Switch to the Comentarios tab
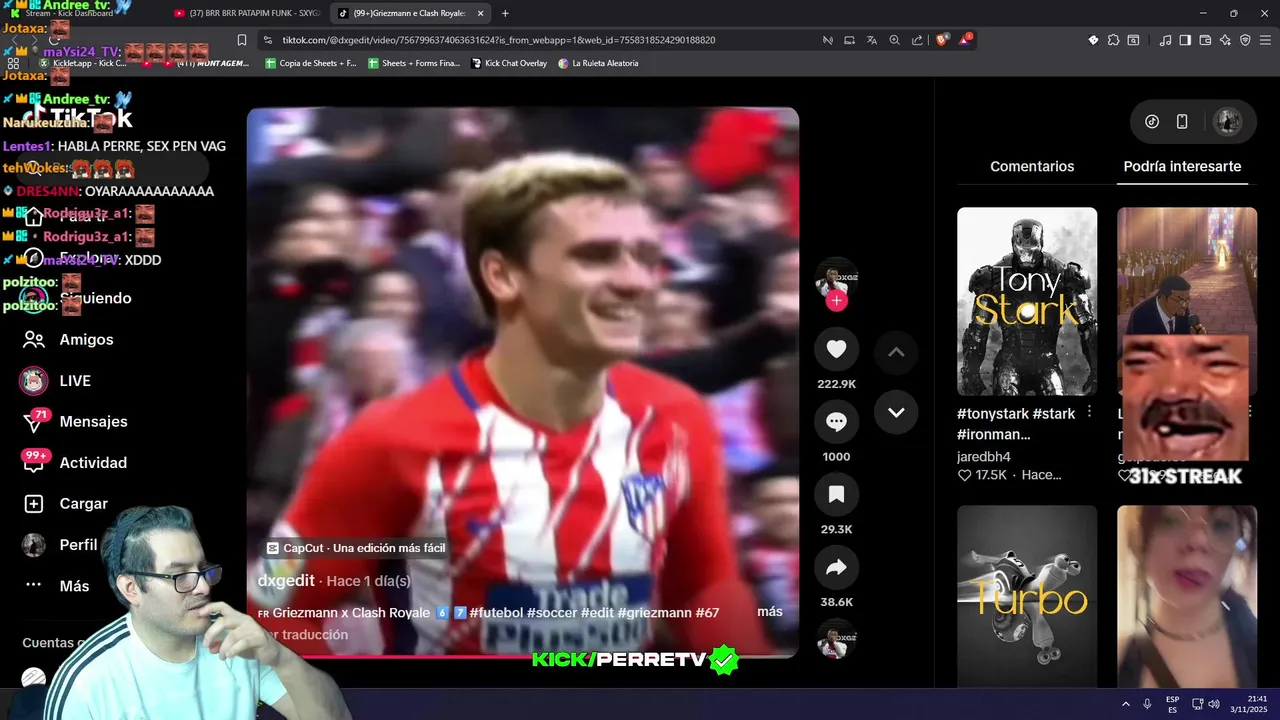Image resolution: width=1280 pixels, height=720 pixels. point(1032,167)
